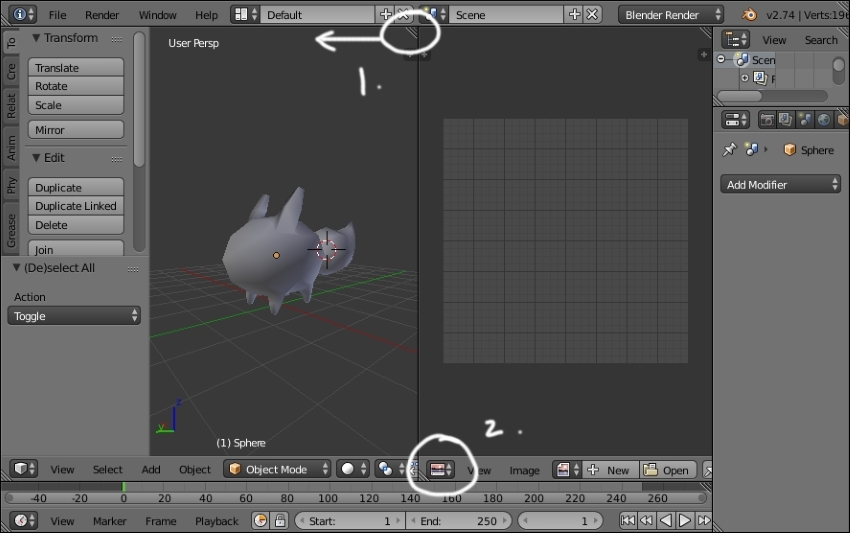This screenshot has height=533, width=850.
Task: Open the File menu
Action: (x=57, y=15)
